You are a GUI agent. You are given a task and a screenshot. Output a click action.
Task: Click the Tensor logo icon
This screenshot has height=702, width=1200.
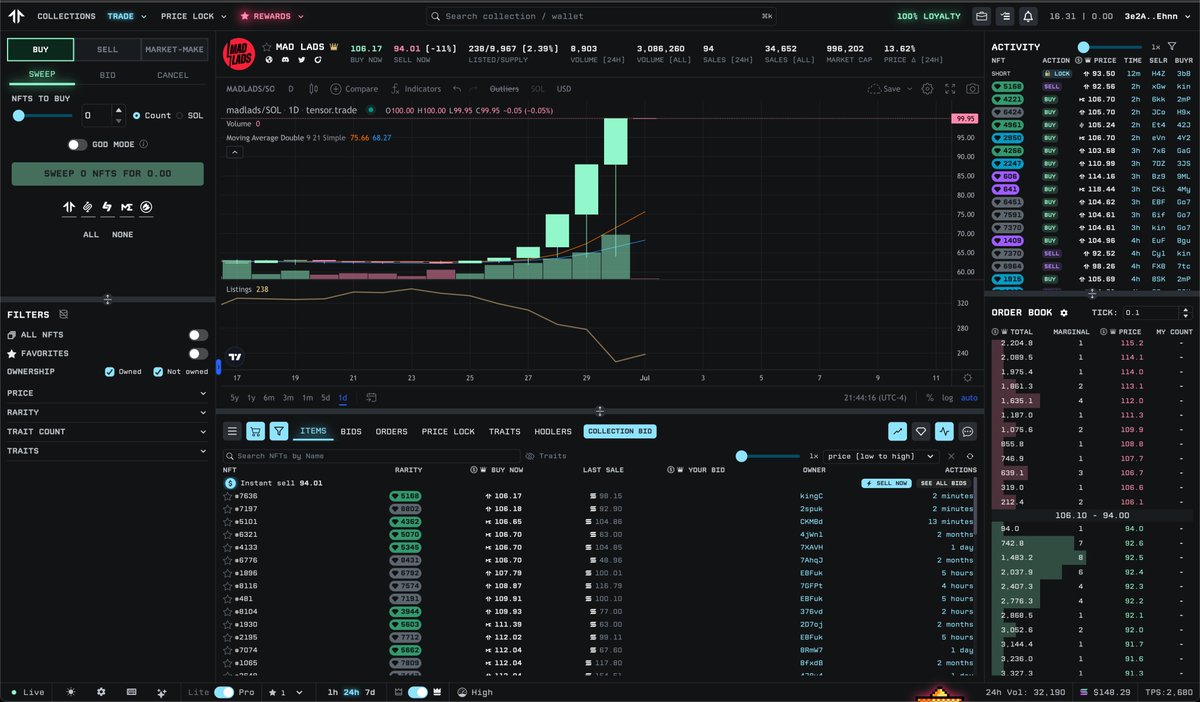pos(17,16)
